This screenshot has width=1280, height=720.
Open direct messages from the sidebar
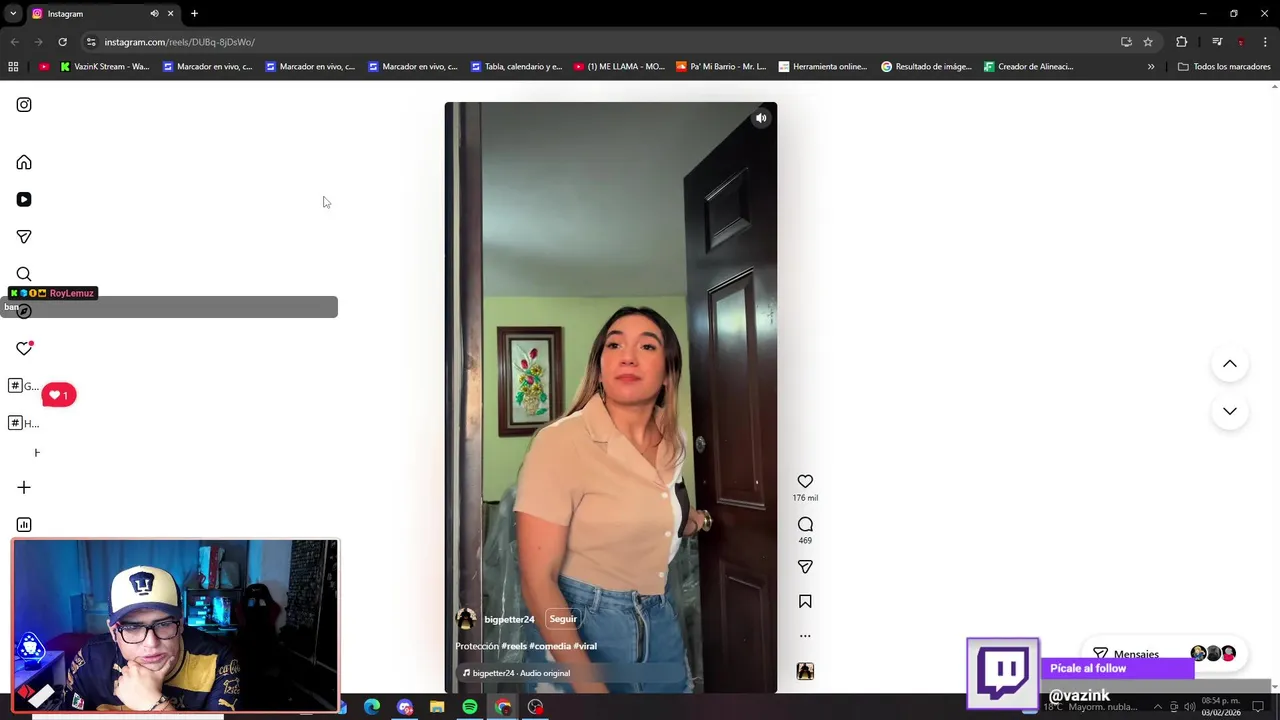24,237
